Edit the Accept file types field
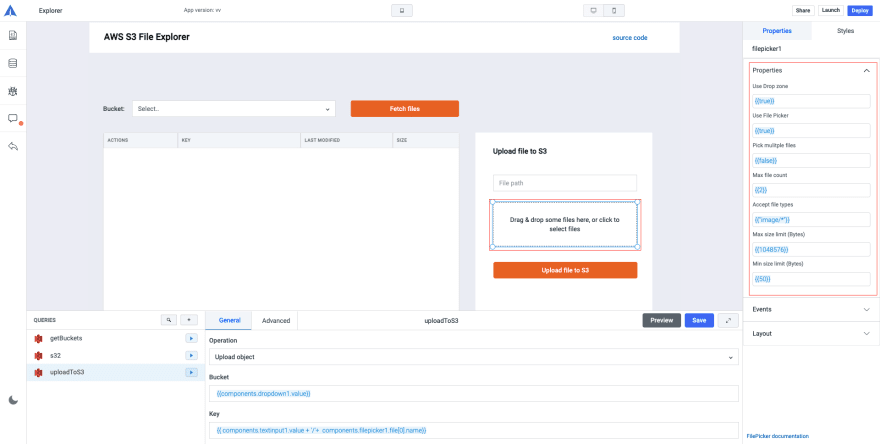The image size is (880, 444). [811, 219]
